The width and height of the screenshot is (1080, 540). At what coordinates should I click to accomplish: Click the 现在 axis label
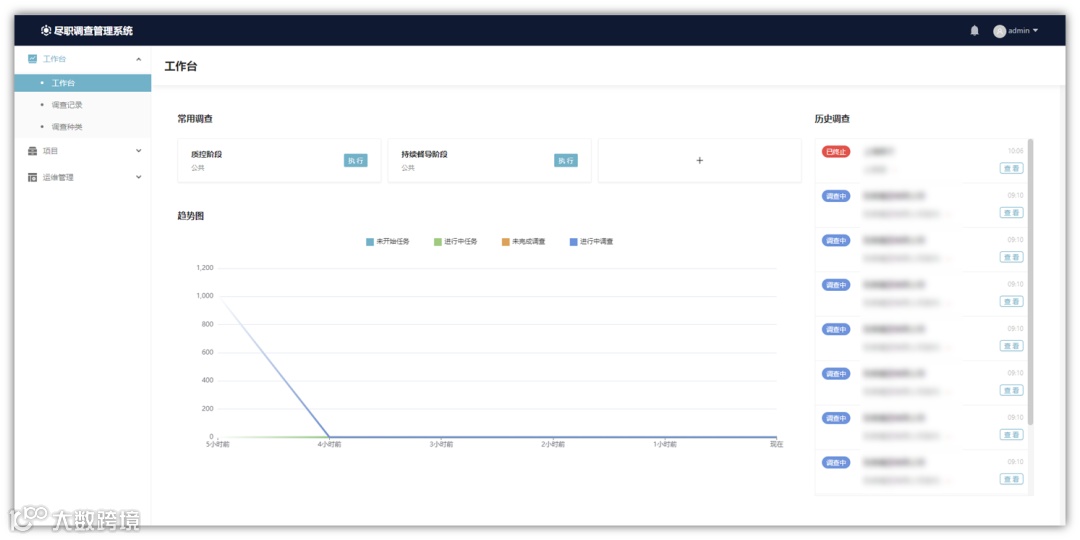pyautogui.click(x=776, y=445)
